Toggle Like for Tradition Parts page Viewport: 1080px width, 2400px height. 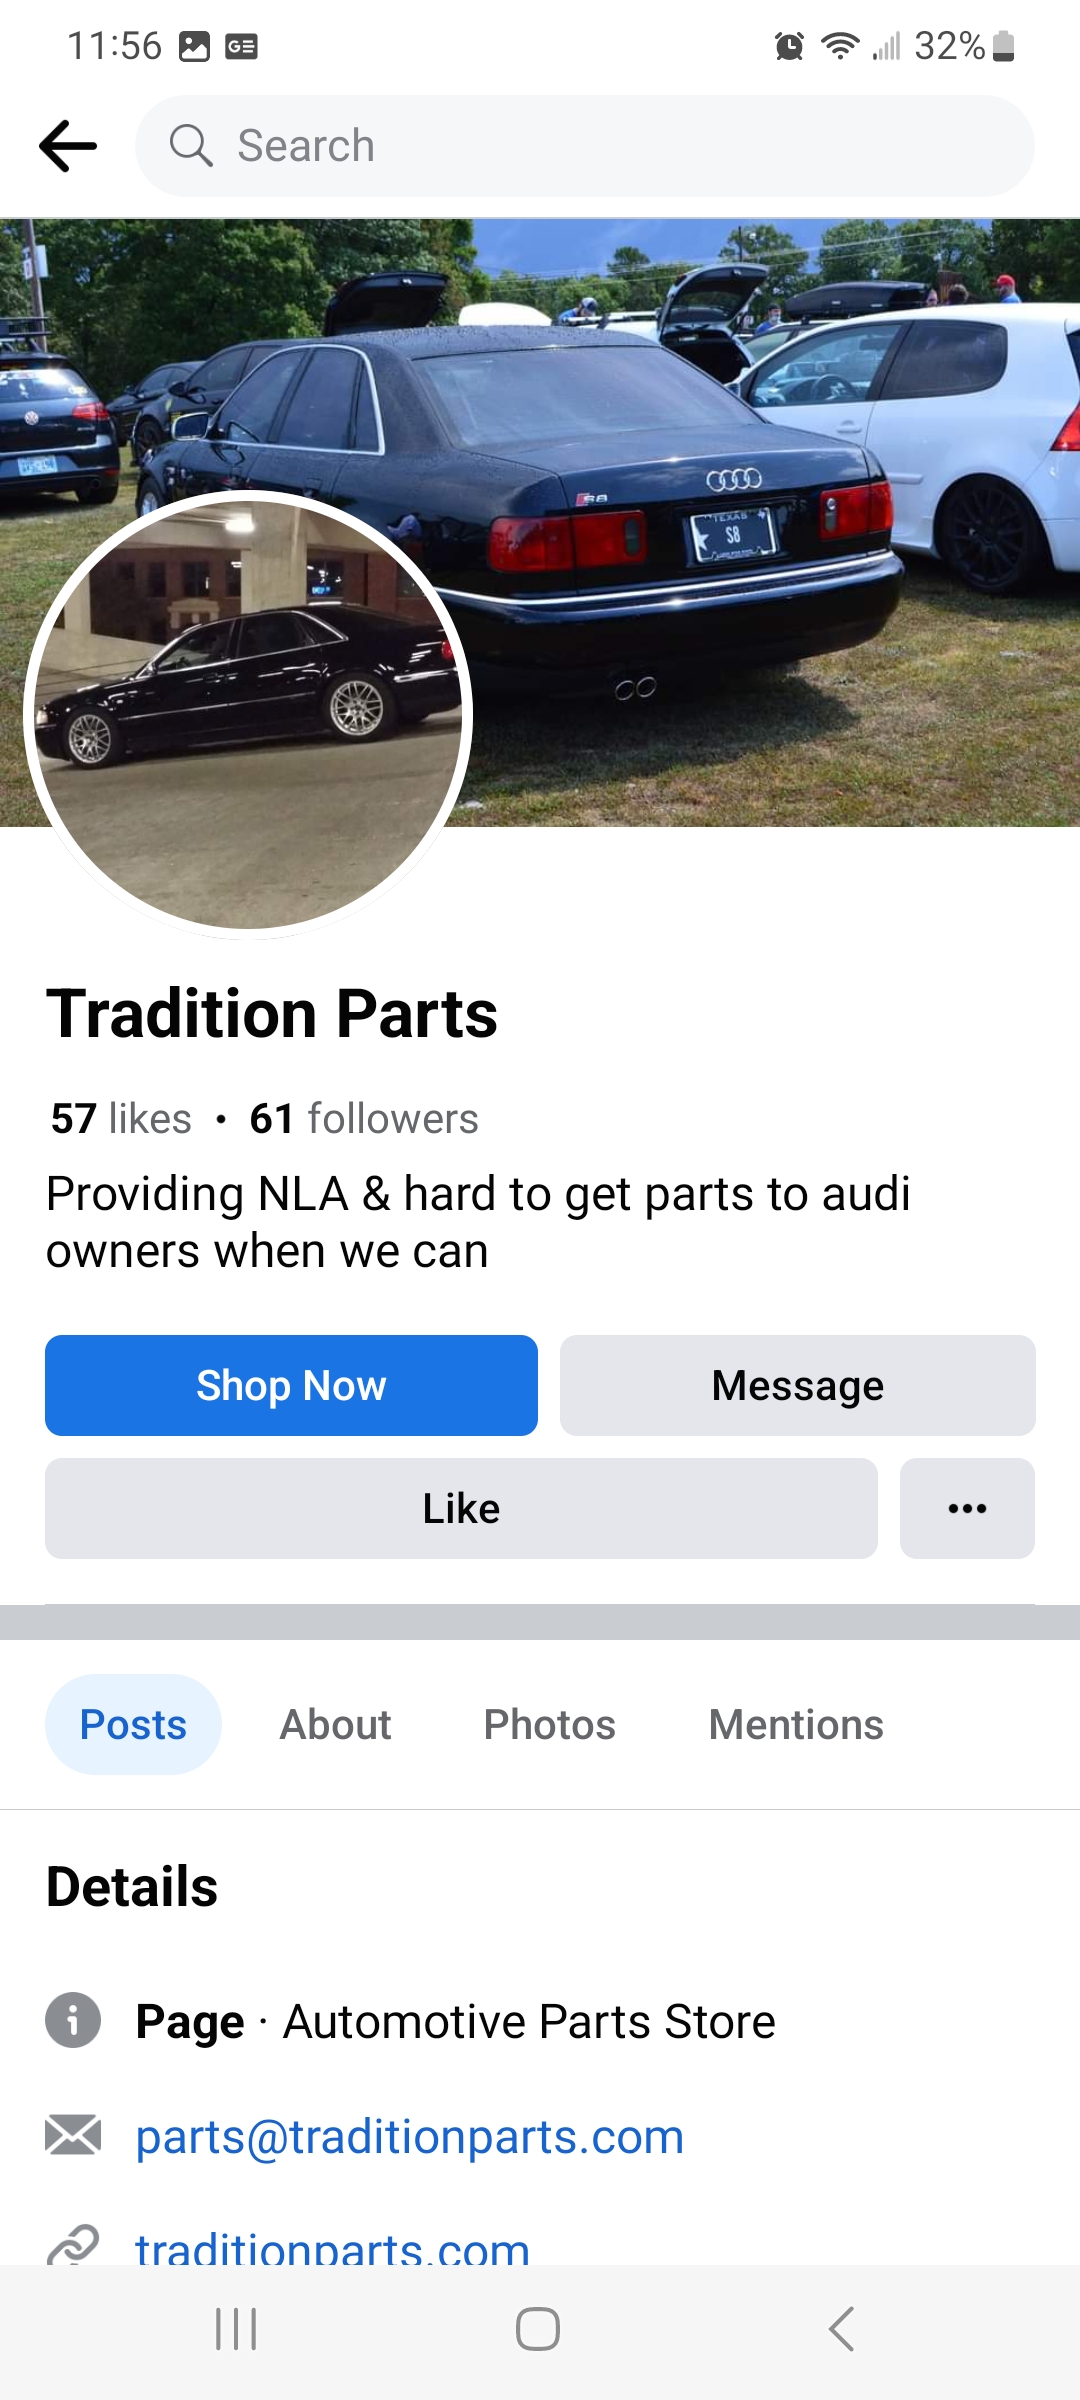click(x=461, y=1508)
